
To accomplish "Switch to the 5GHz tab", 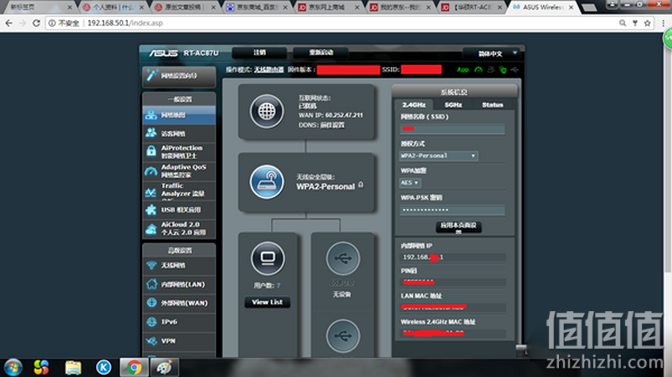I will coord(453,105).
